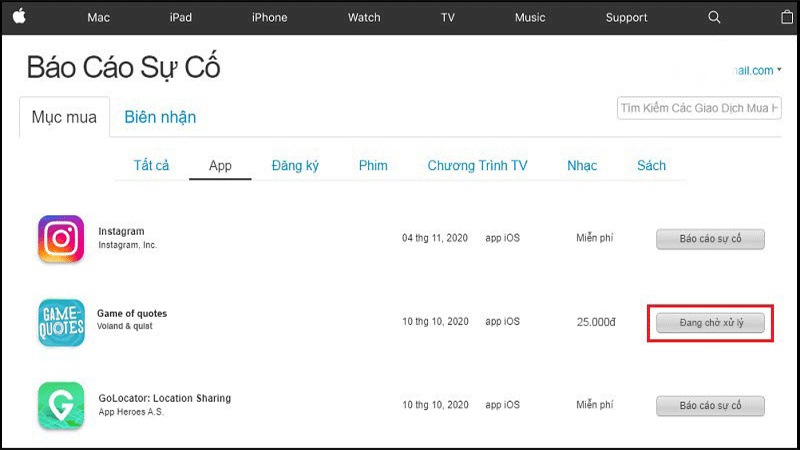800x450 pixels.
Task: Click Báo cáo sự cố for GoLocator
Action: [x=710, y=406]
